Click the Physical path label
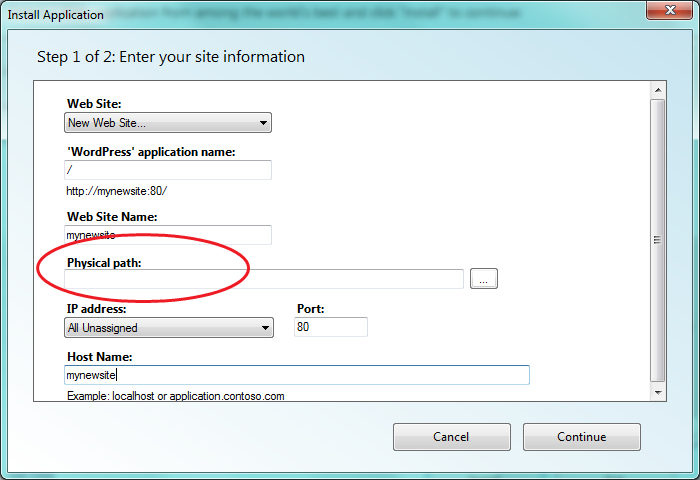Screen dimensions: 700x480 click(104, 263)
